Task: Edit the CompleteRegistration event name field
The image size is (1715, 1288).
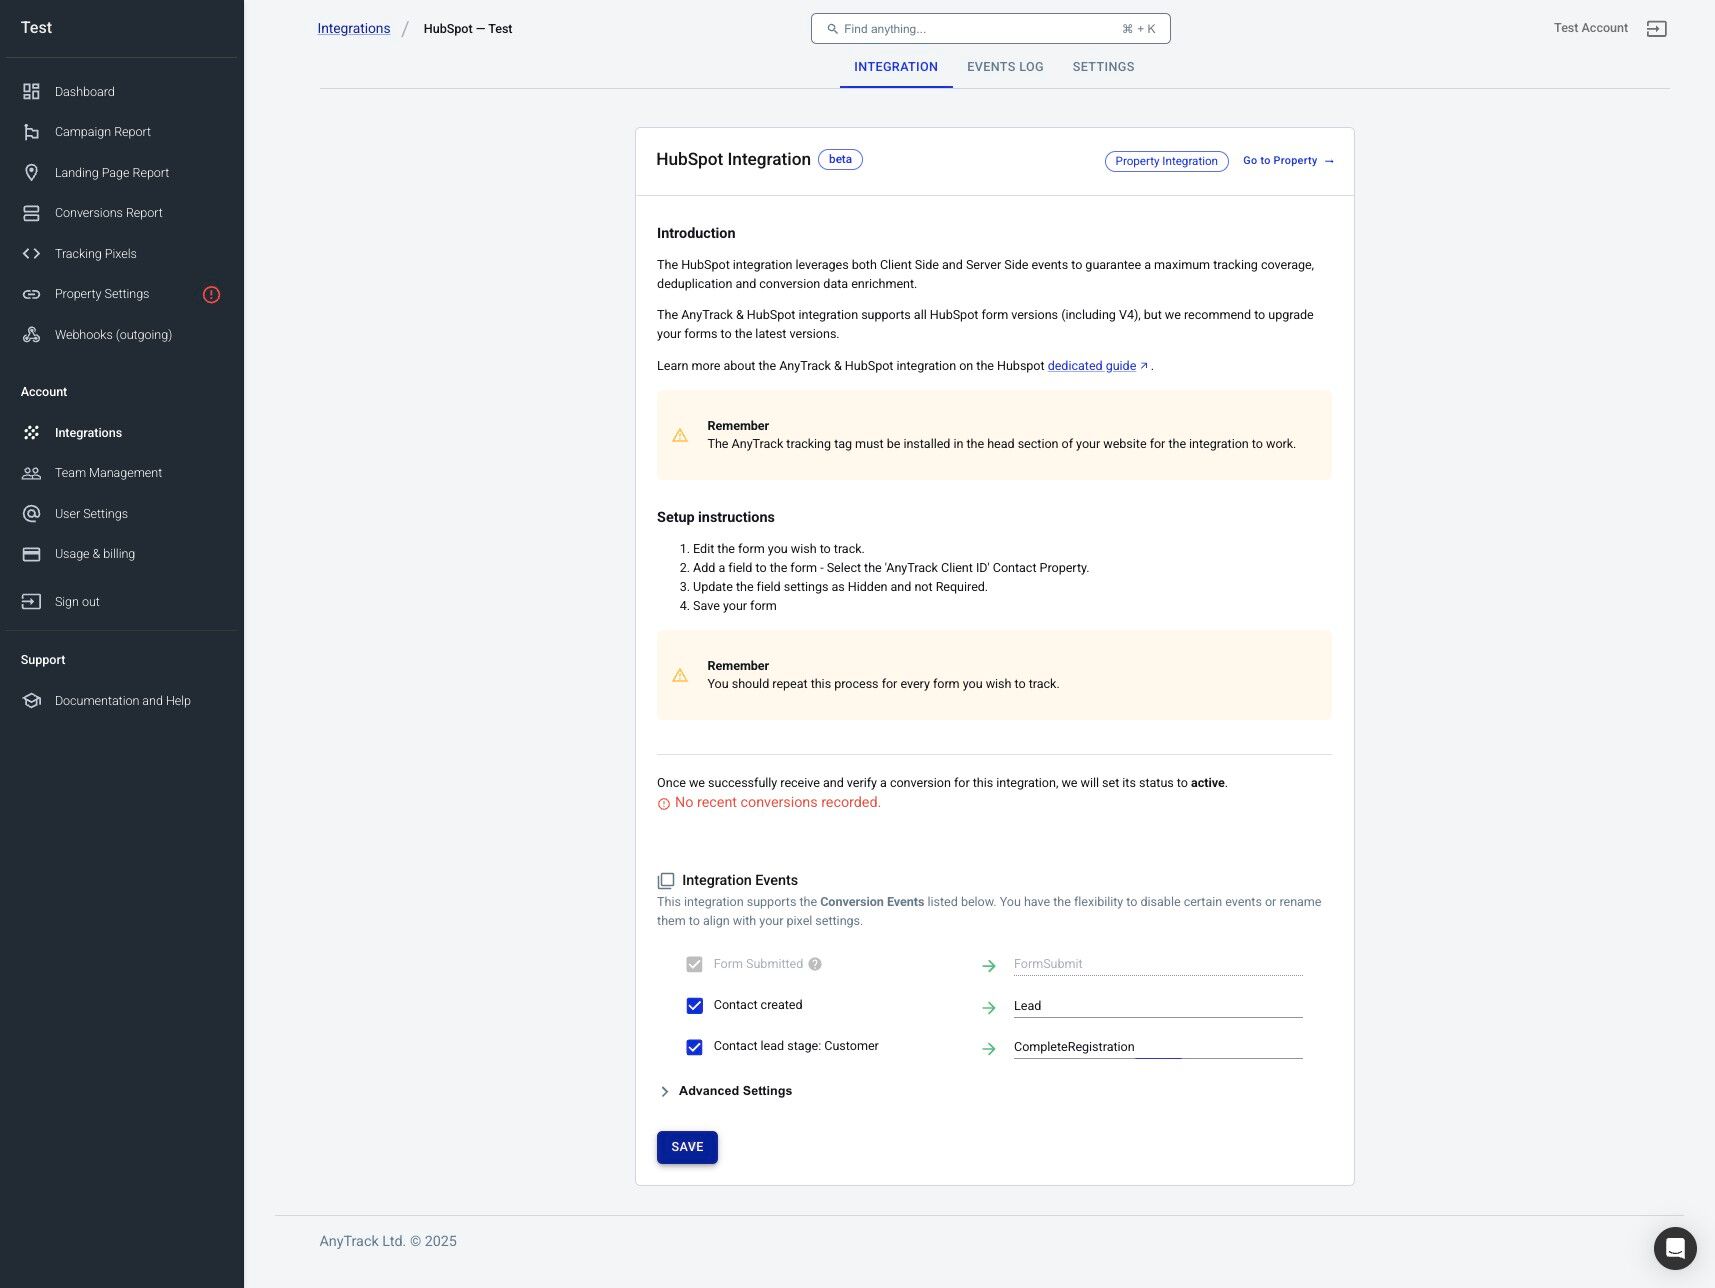Action: [x=1158, y=1047]
